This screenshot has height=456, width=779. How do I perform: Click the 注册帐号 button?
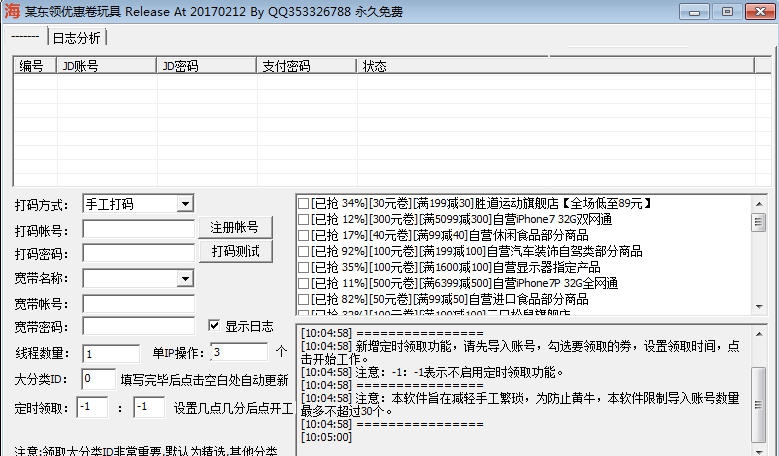(235, 228)
